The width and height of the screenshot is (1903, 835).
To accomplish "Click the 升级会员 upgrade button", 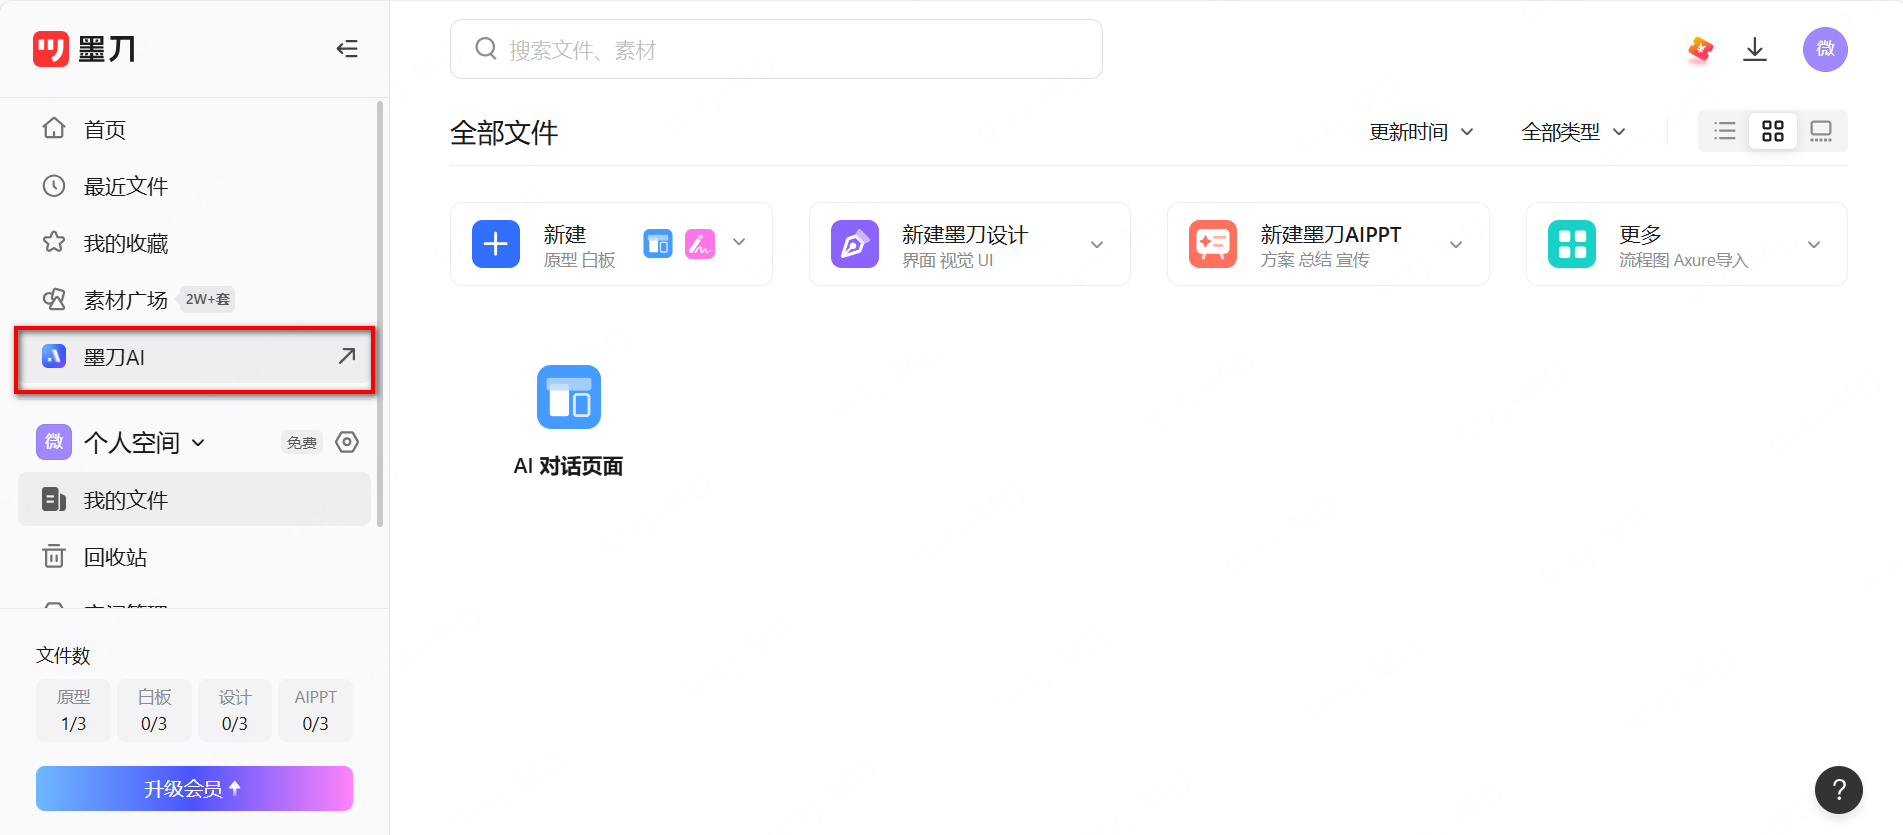I will 194,788.
